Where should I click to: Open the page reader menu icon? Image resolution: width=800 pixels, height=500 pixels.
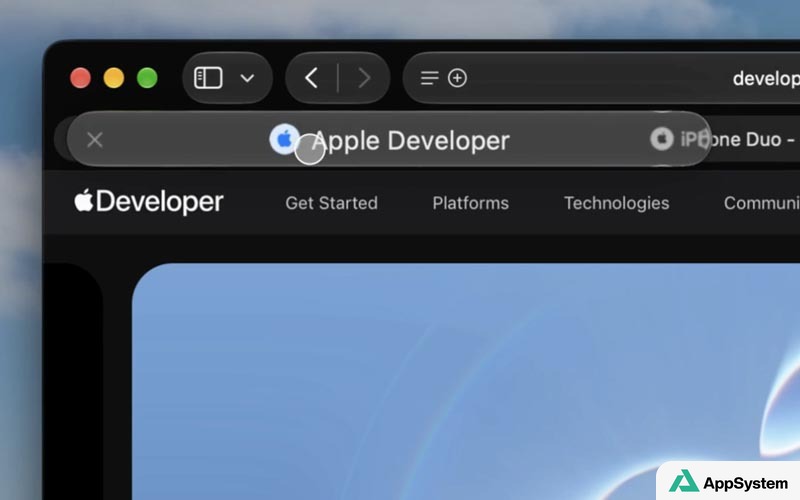(x=429, y=78)
